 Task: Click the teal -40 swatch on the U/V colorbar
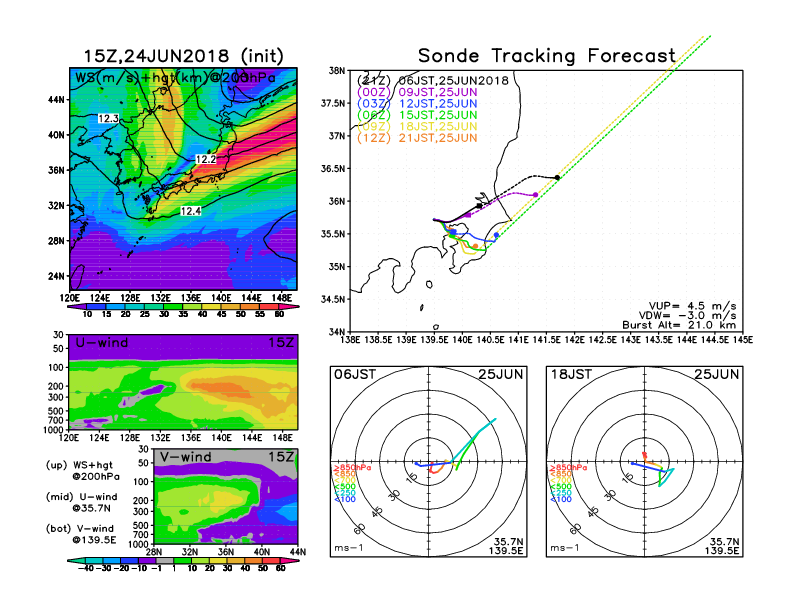pos(76,560)
